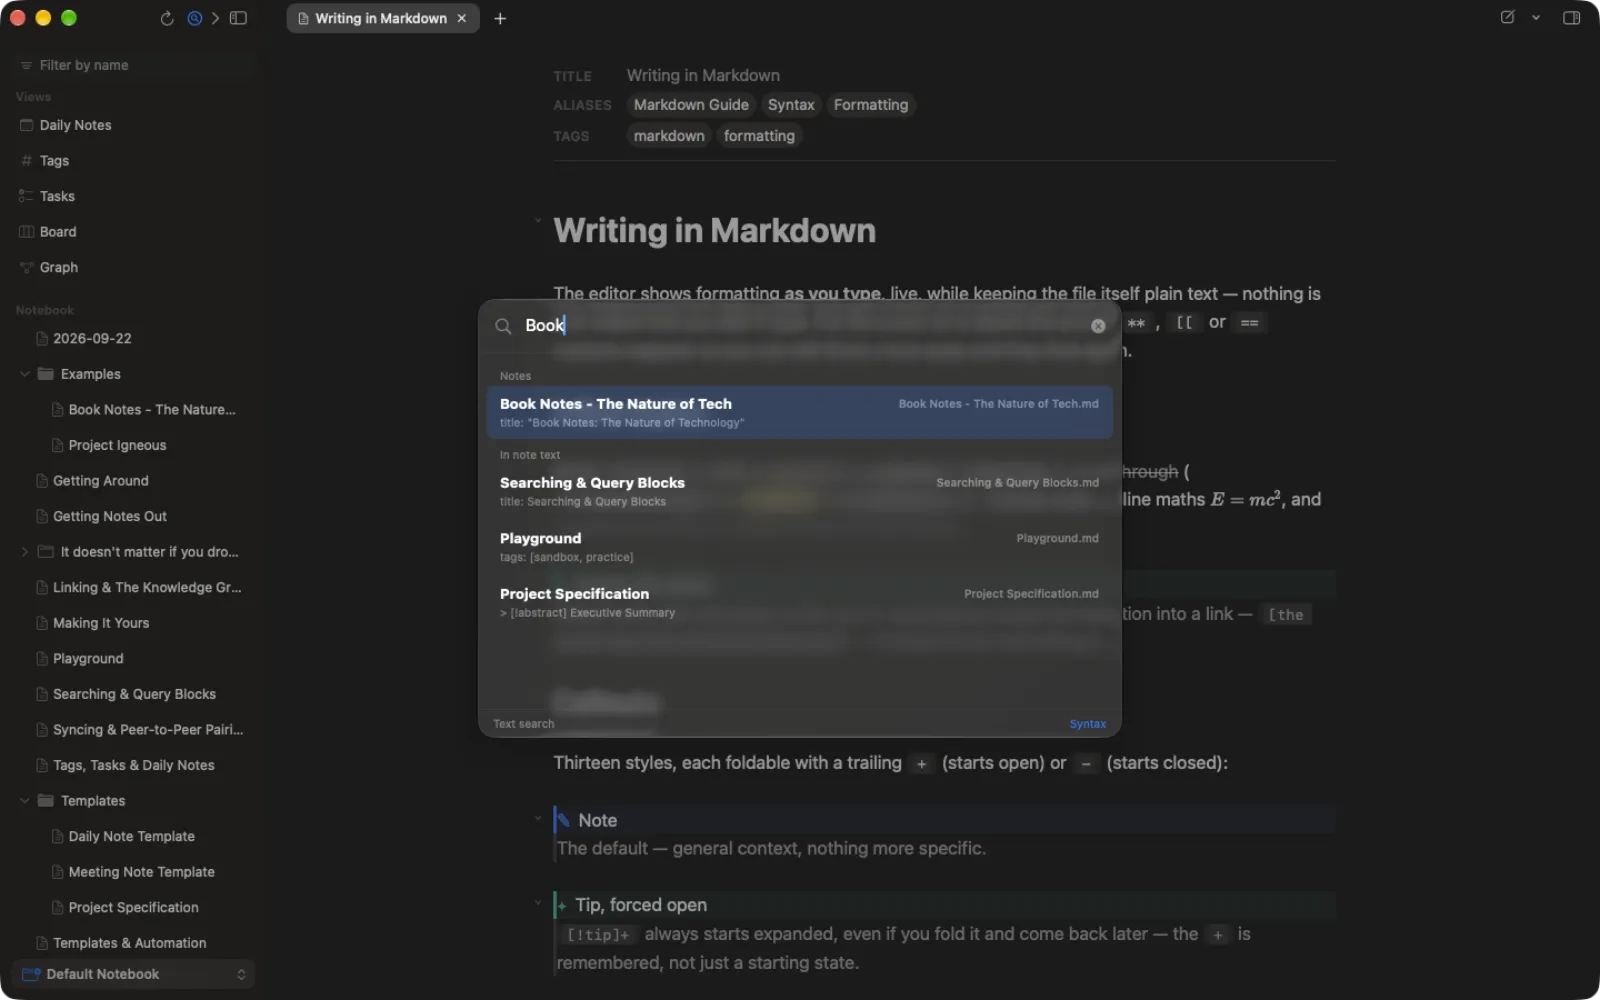Expand the 'It doesn't matter if you dro...' folder

pos(25,552)
